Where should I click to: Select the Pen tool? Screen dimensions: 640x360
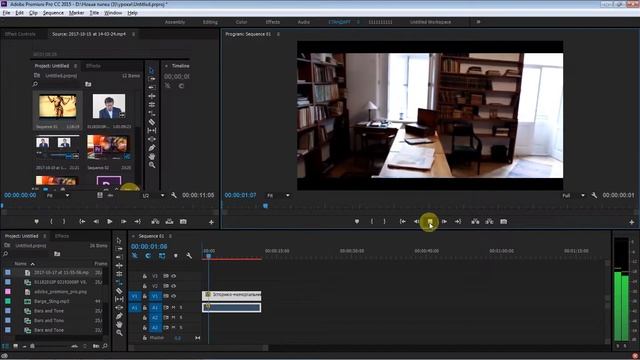pos(119,316)
